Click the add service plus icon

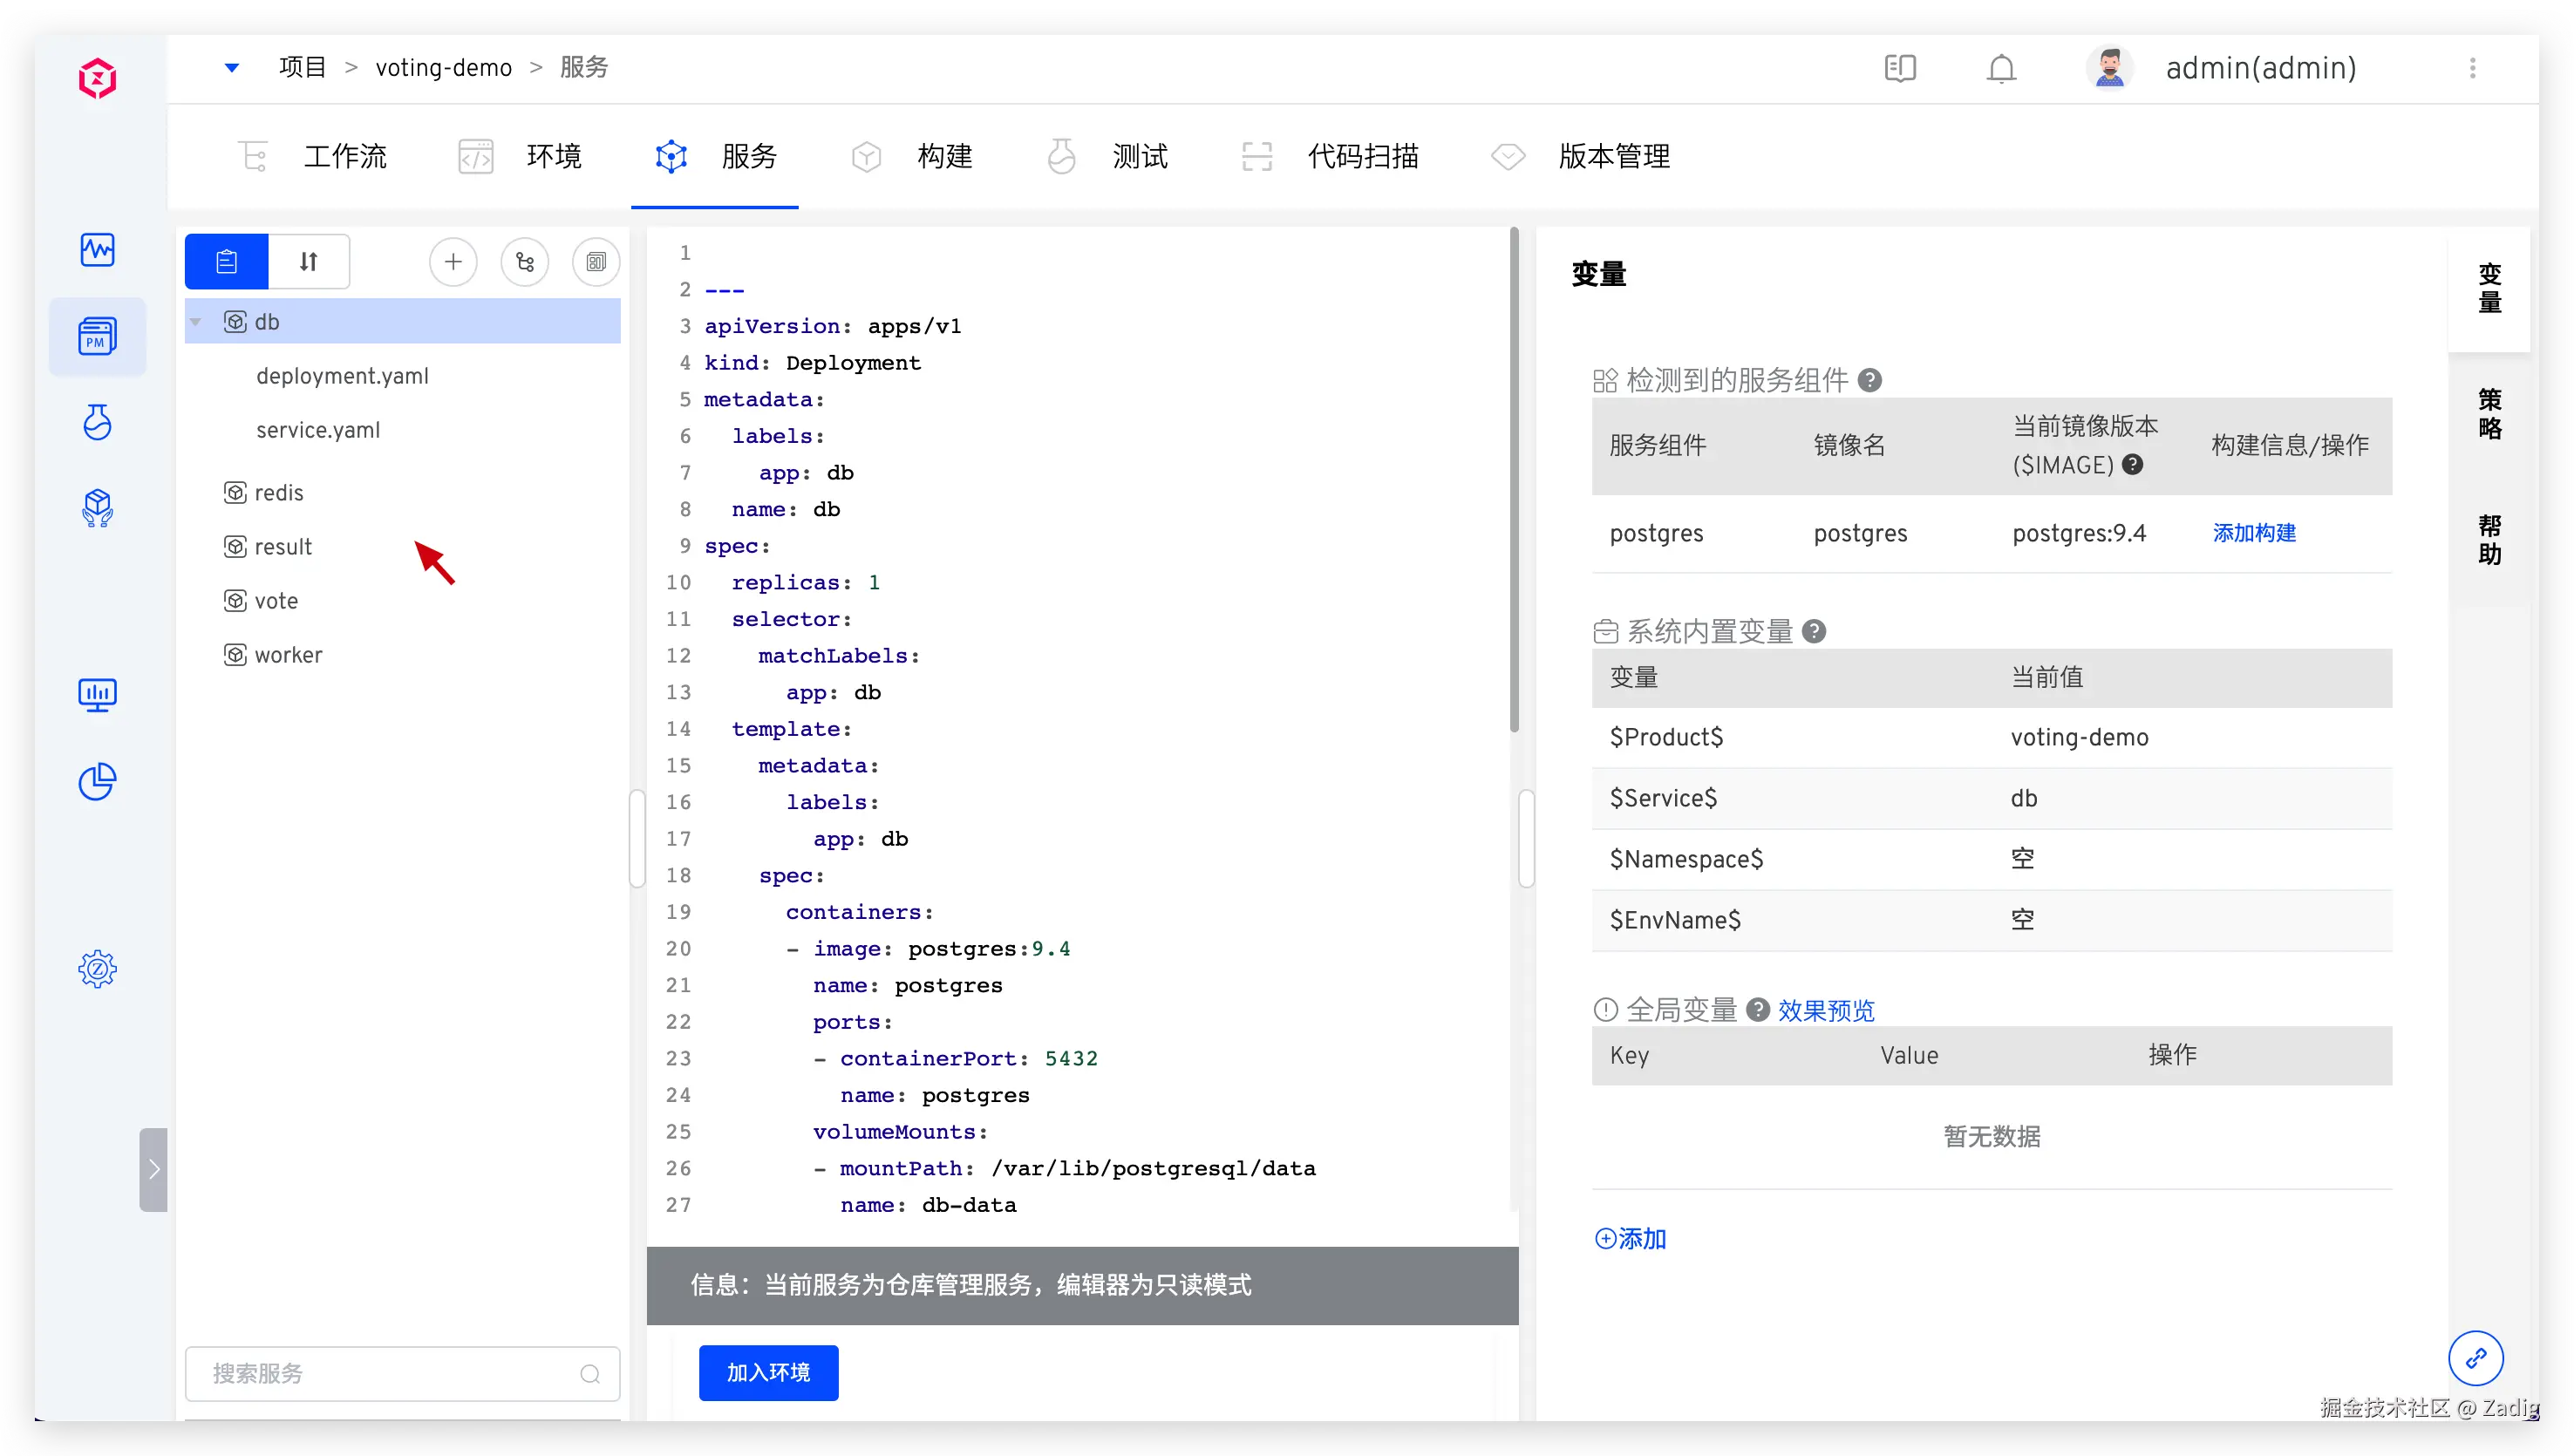(x=453, y=262)
